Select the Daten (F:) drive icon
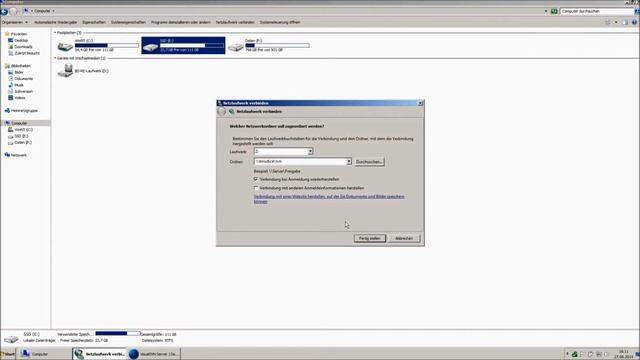This screenshot has height=360, width=640. (236, 47)
